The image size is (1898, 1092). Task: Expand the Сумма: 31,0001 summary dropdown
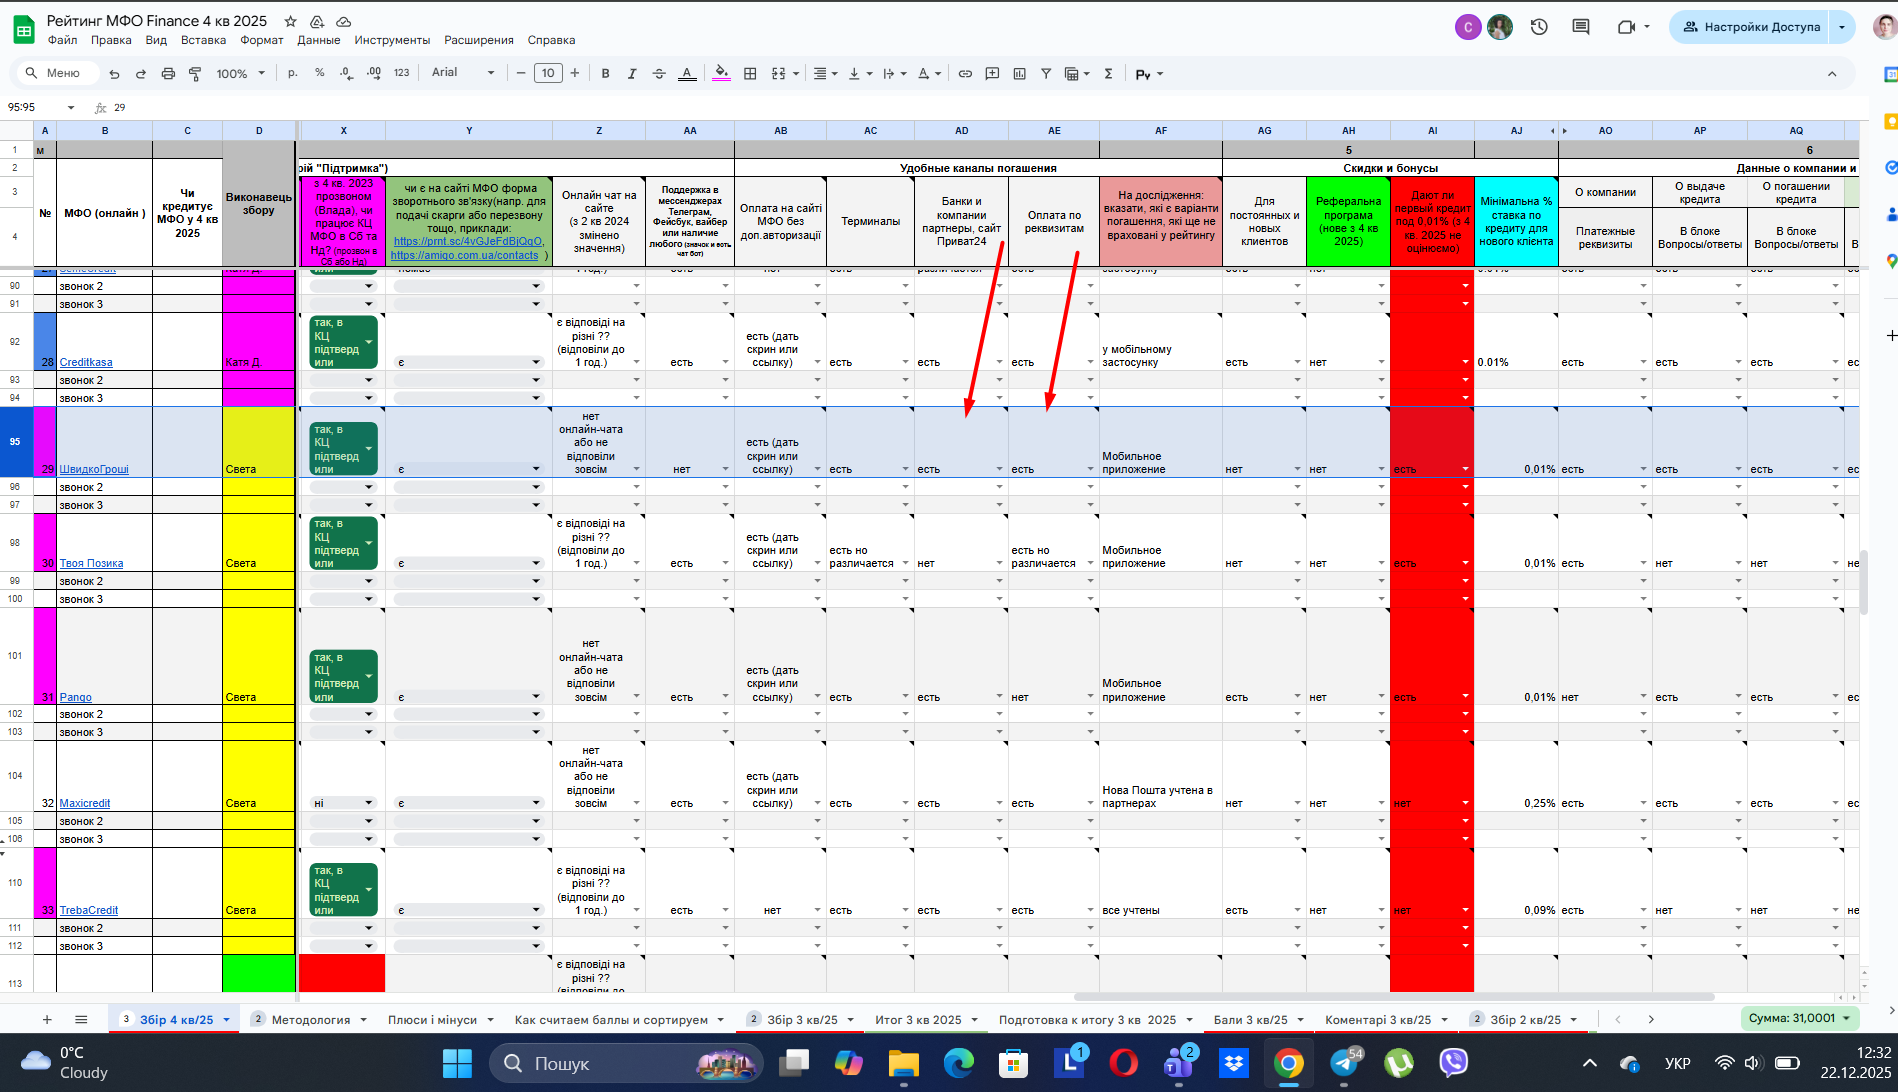tap(1800, 1018)
